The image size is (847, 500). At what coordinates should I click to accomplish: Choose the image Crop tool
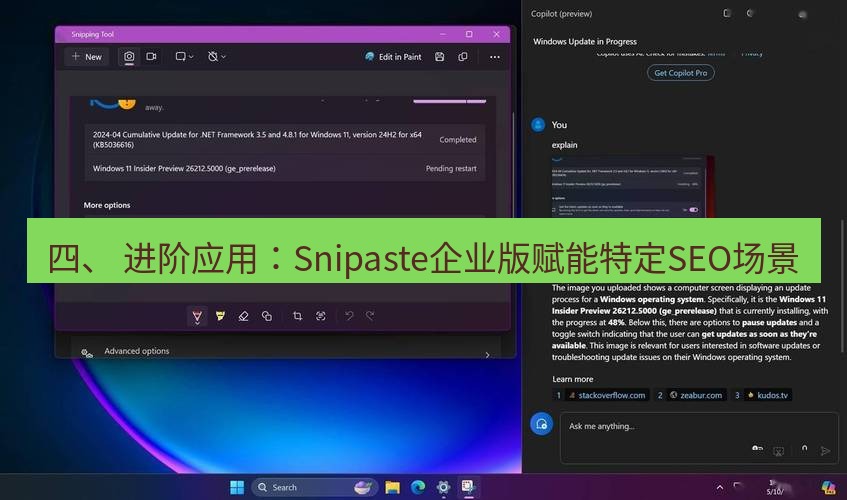297,316
